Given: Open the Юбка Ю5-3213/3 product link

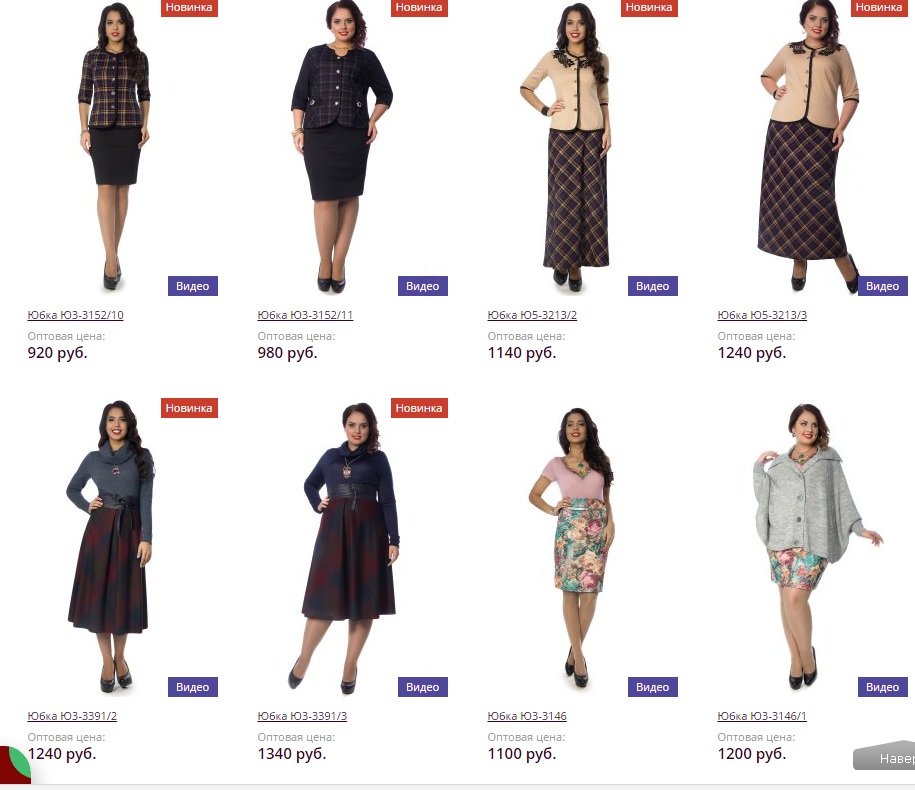Looking at the screenshot, I should point(762,315).
